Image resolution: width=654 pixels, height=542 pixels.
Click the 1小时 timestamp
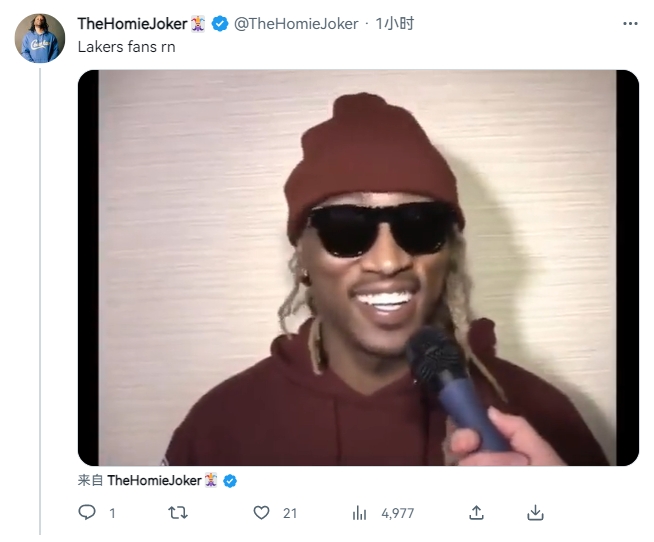[x=393, y=24]
